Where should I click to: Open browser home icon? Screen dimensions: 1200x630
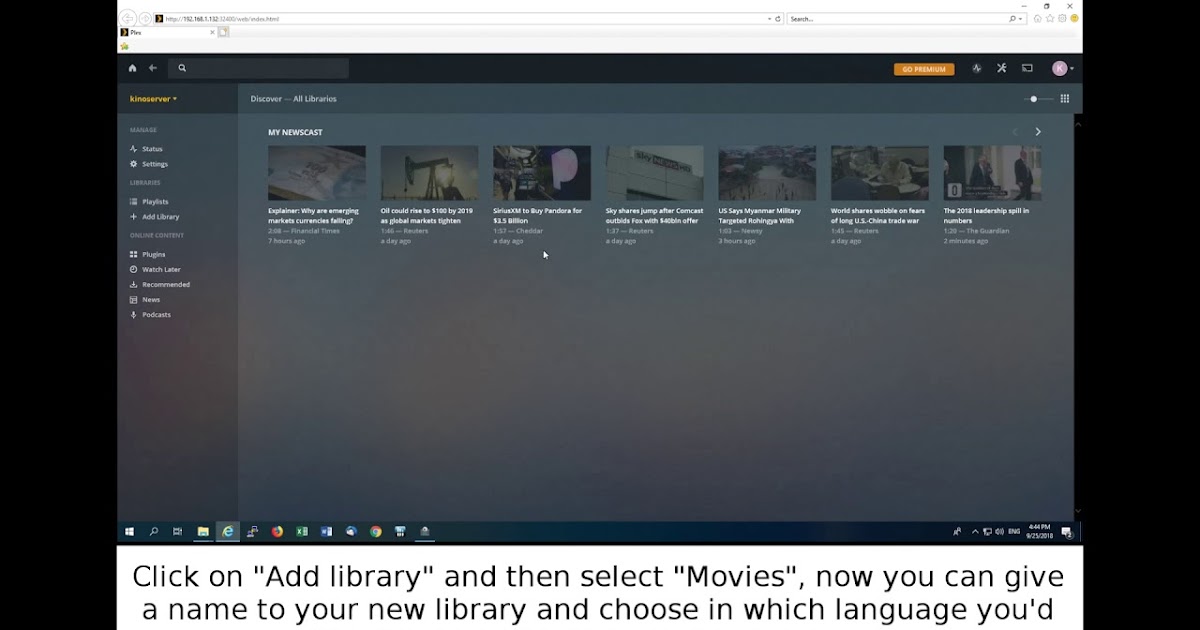[1038, 19]
